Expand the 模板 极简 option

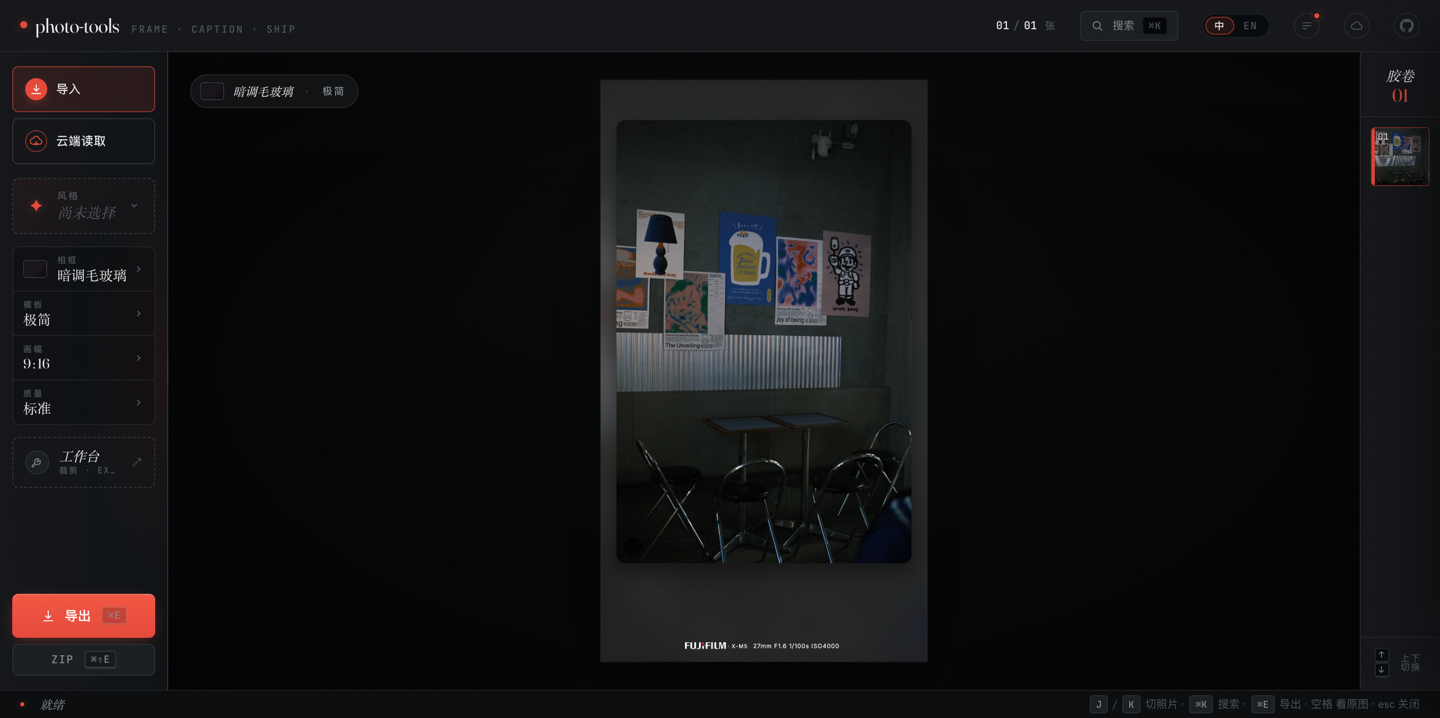(84, 314)
